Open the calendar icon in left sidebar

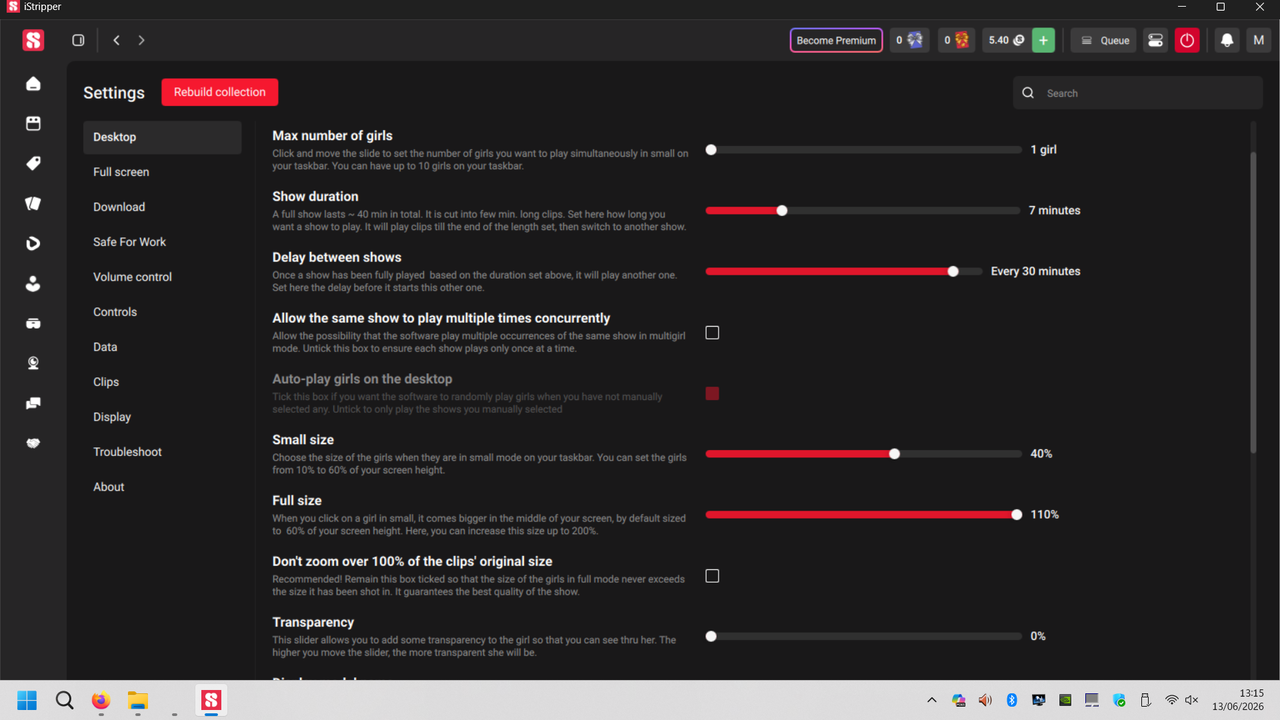pos(33,124)
